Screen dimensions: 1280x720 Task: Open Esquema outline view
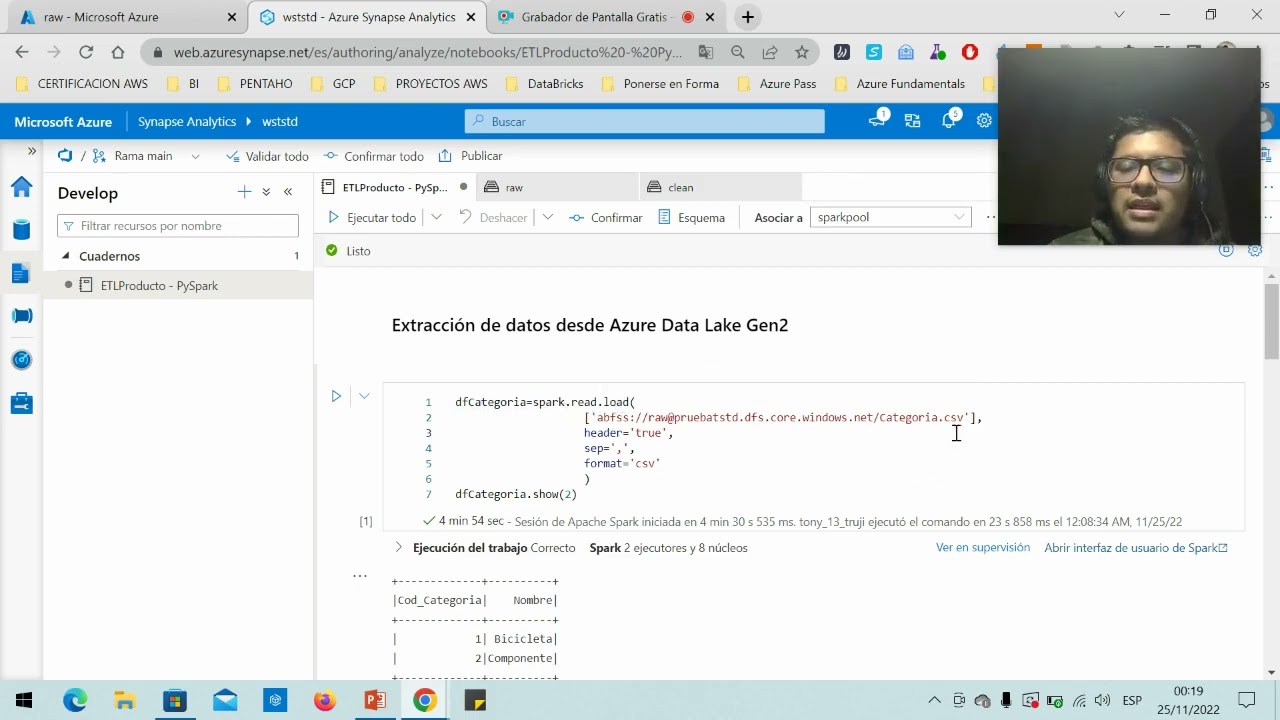point(692,217)
